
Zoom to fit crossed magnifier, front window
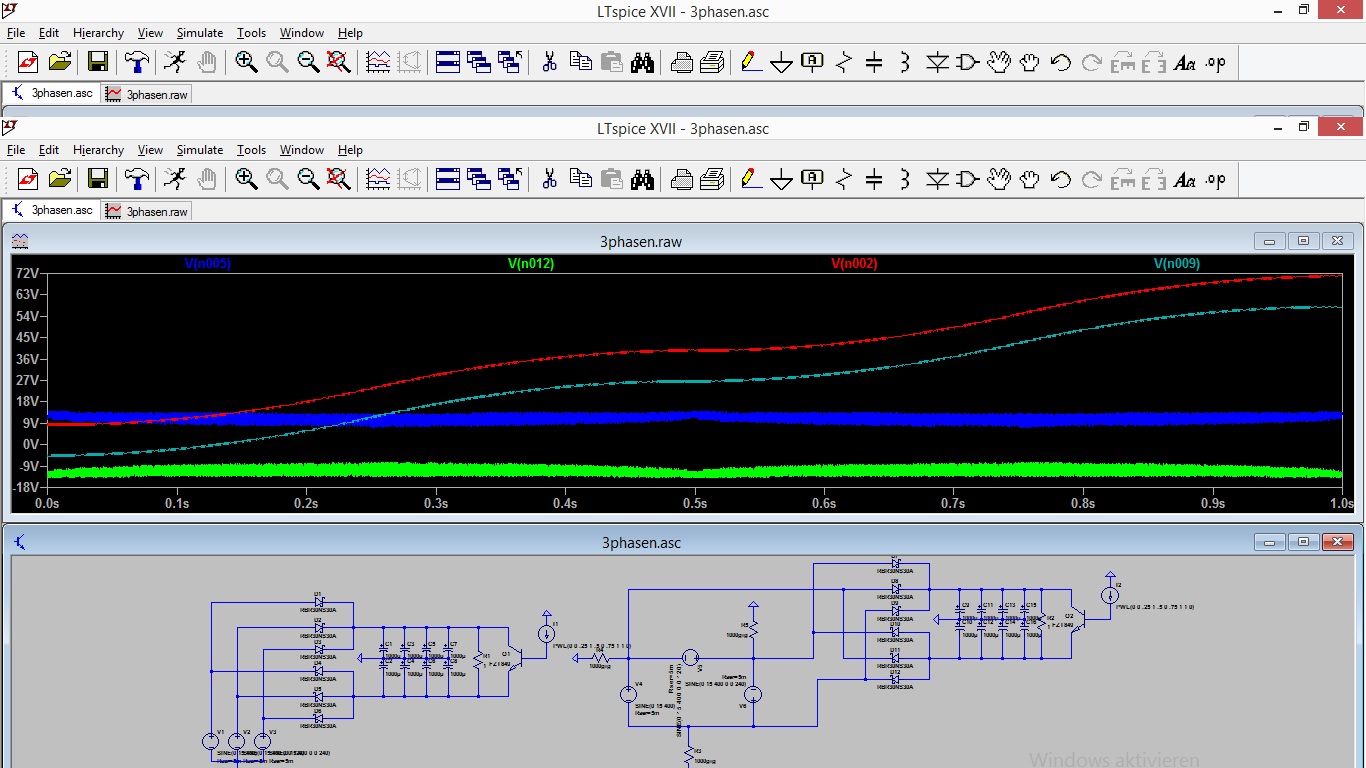click(338, 180)
